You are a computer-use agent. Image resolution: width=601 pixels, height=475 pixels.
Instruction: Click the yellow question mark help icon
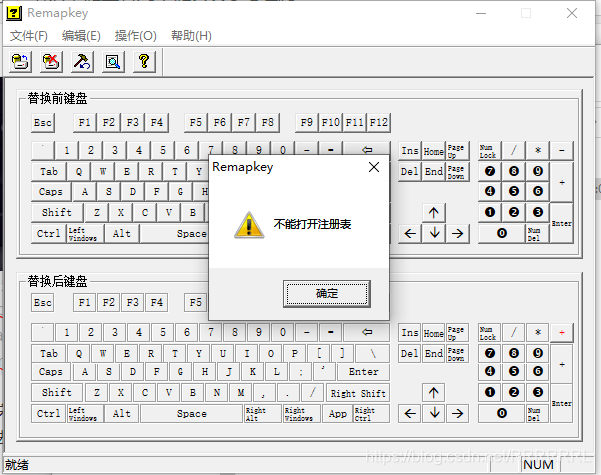pos(144,61)
